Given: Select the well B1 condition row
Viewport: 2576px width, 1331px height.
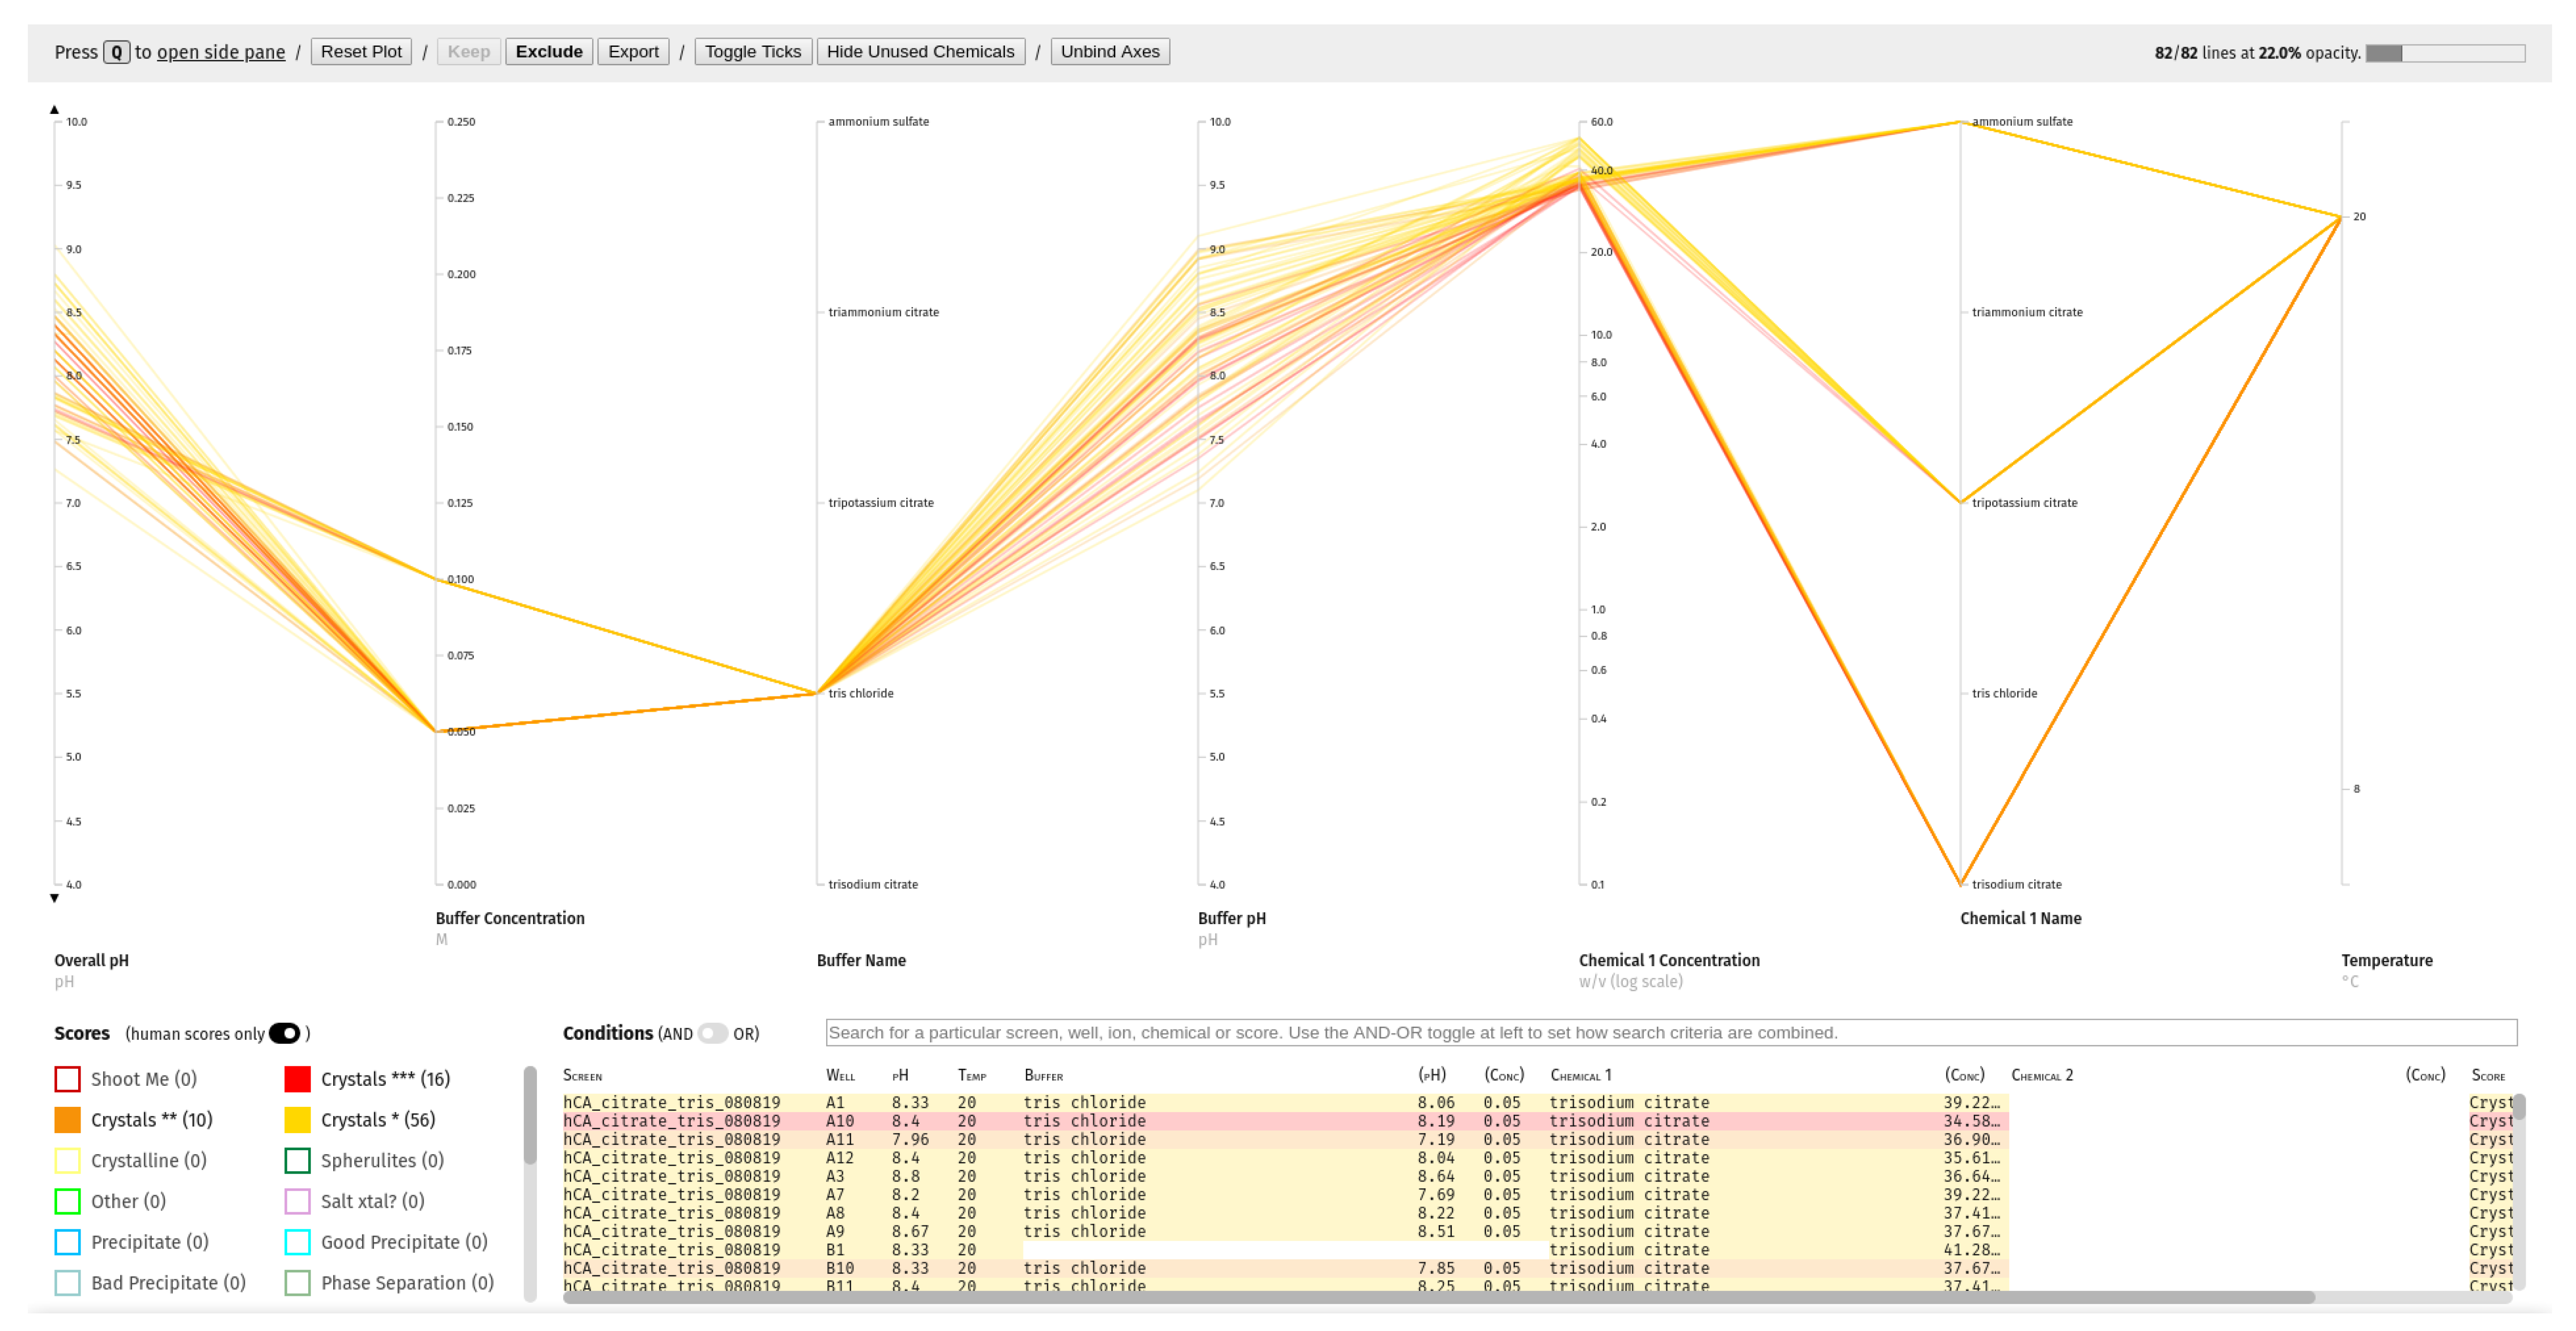Looking at the screenshot, I should (1537, 1250).
